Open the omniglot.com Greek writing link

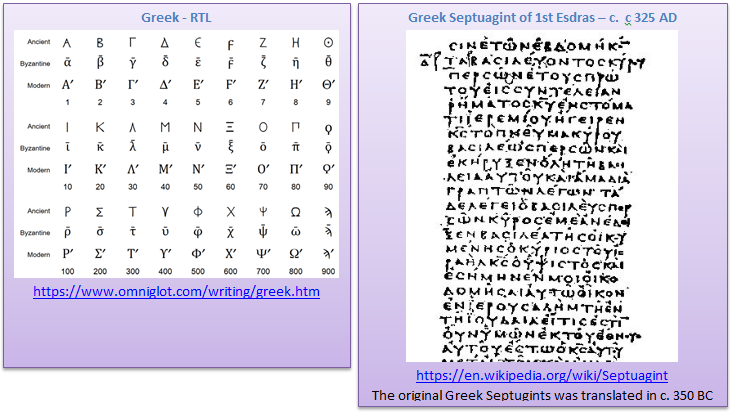(x=176, y=292)
